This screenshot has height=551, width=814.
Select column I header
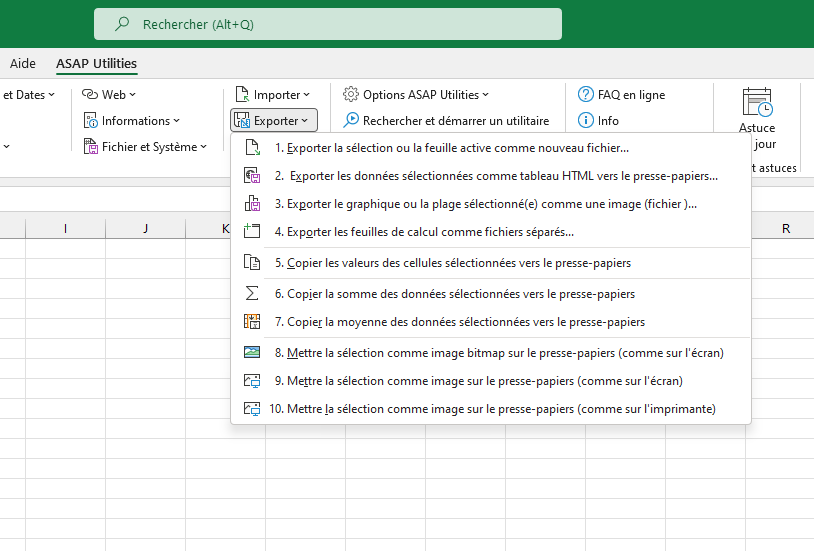65,229
